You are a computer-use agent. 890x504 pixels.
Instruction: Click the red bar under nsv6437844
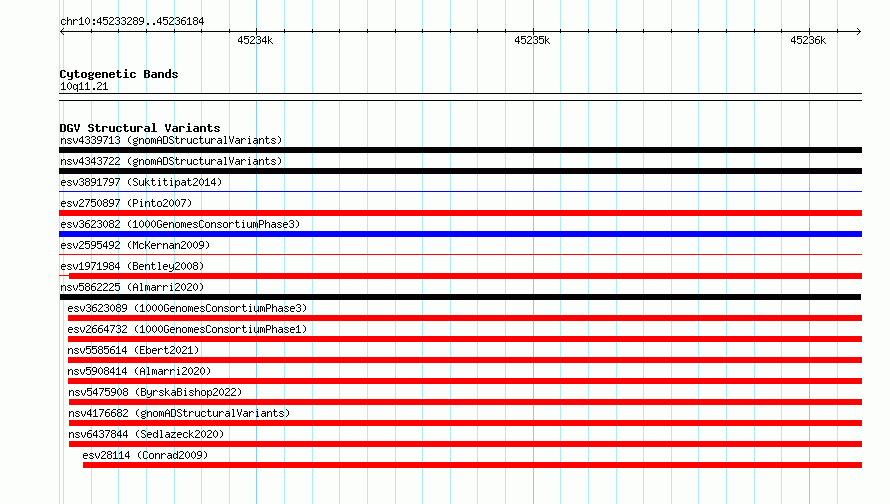coord(465,444)
